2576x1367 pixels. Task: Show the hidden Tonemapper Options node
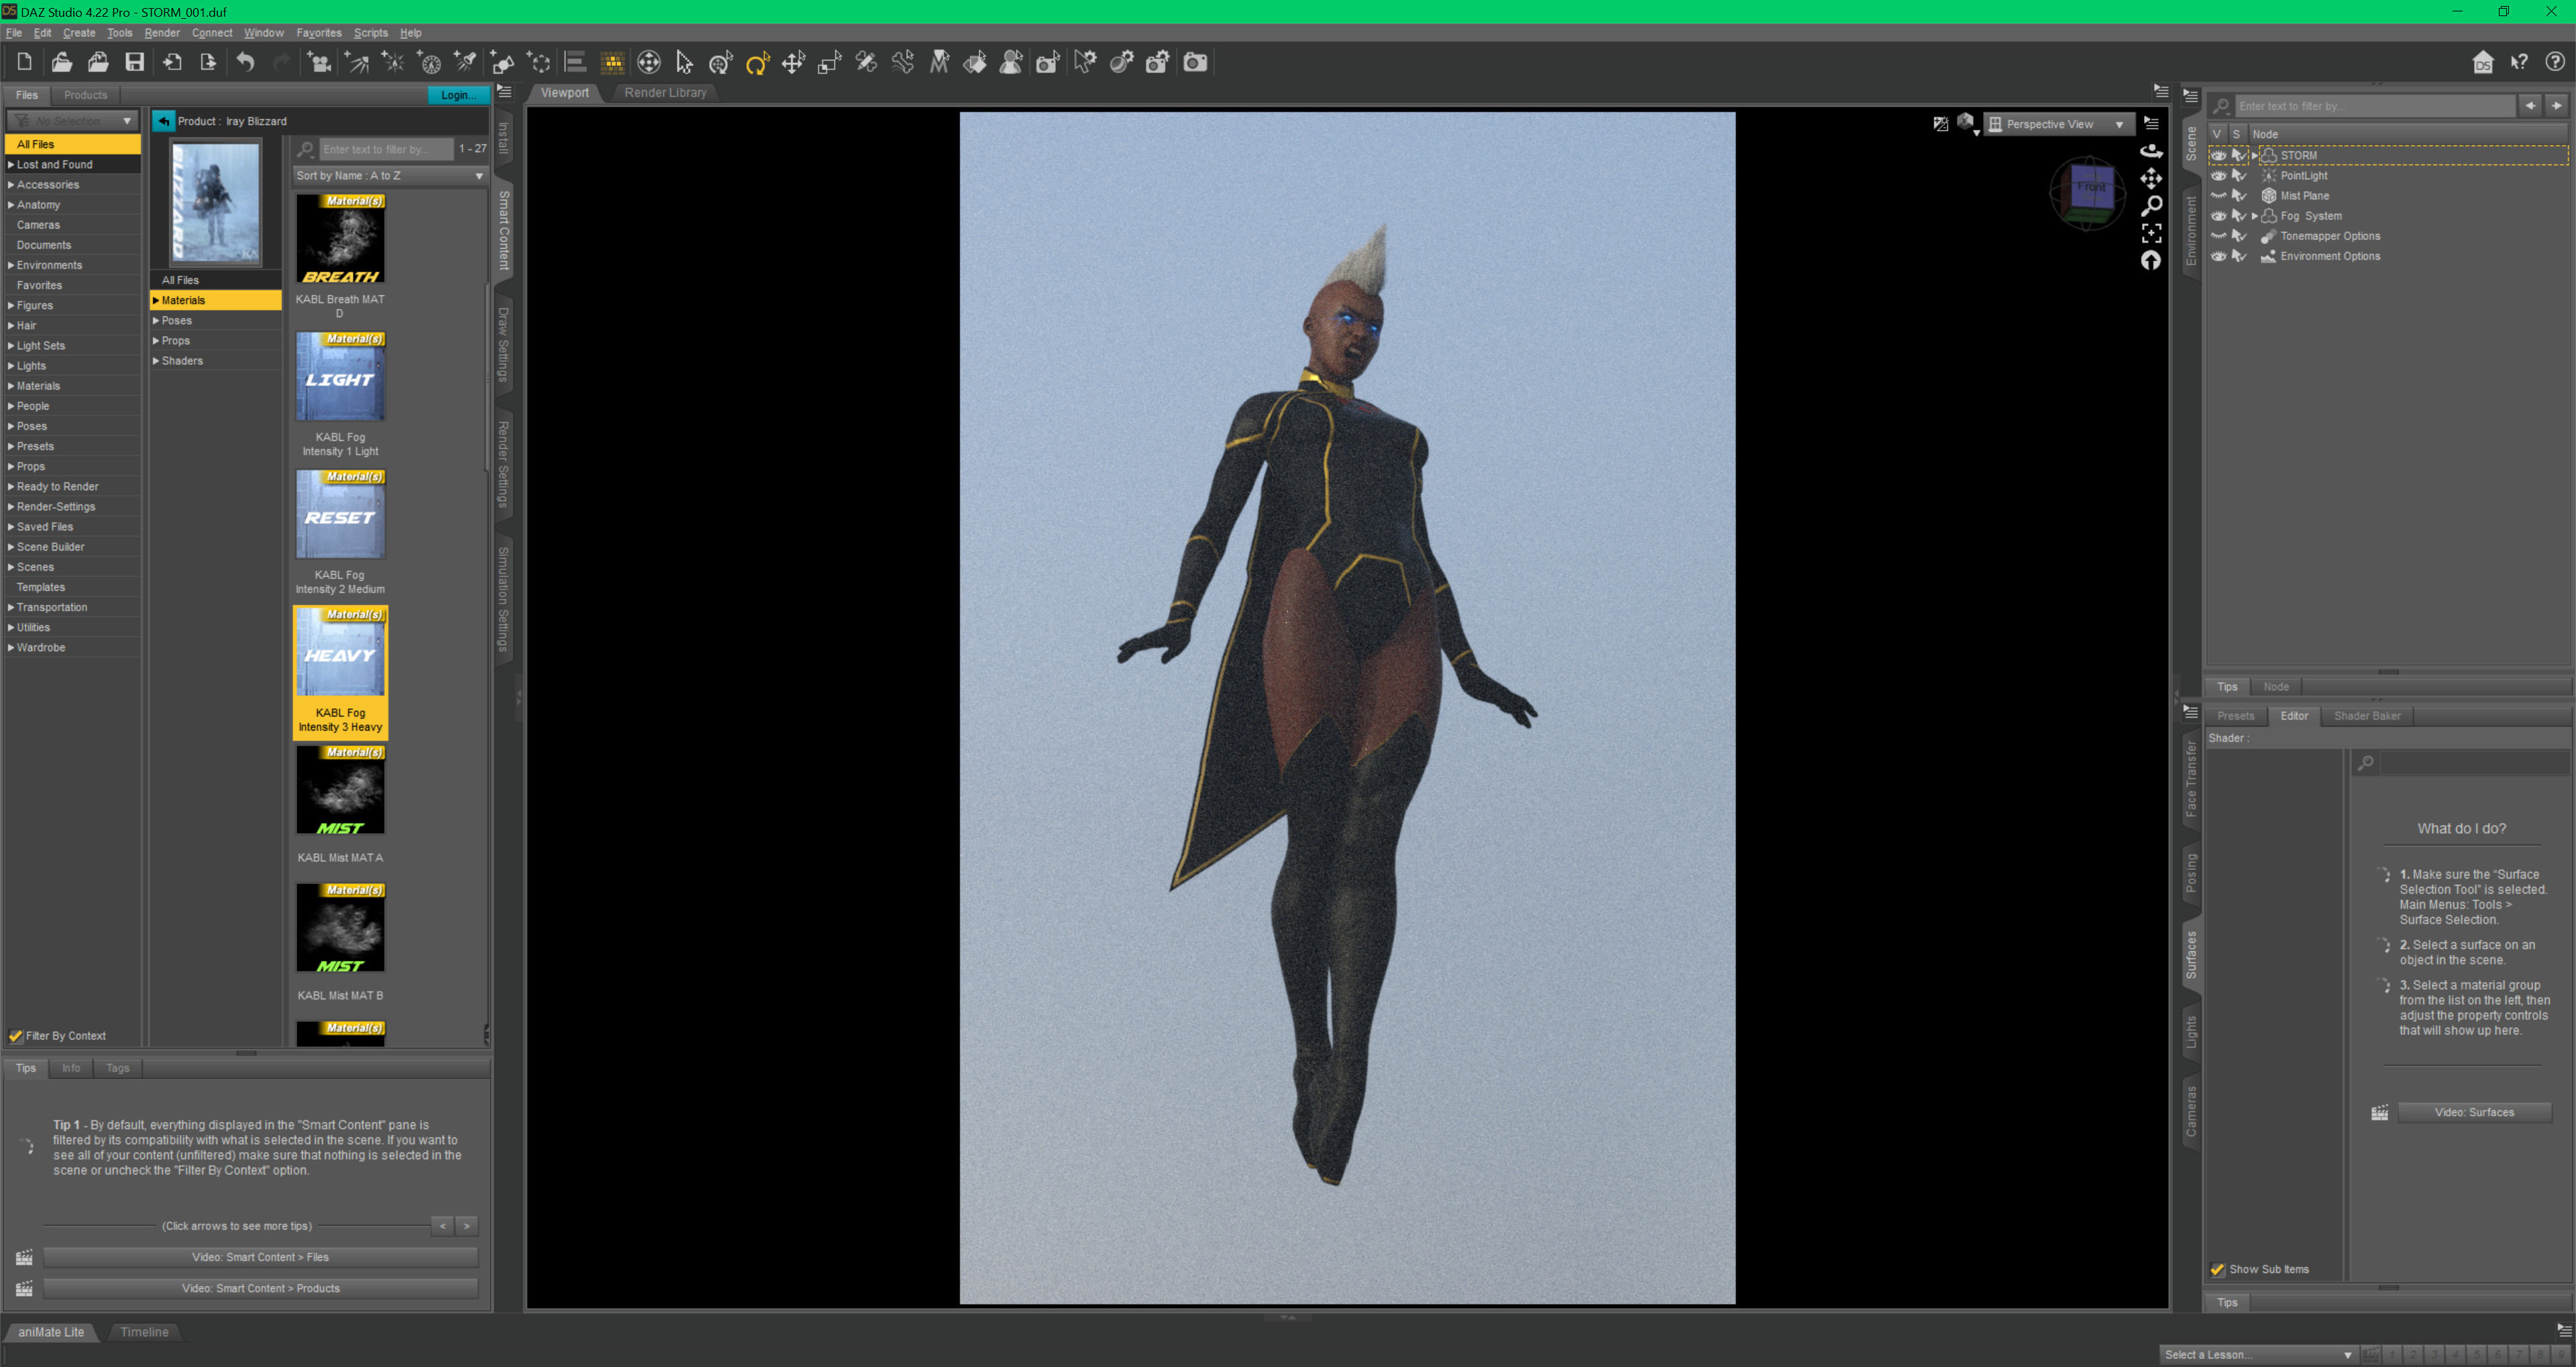coord(2218,236)
